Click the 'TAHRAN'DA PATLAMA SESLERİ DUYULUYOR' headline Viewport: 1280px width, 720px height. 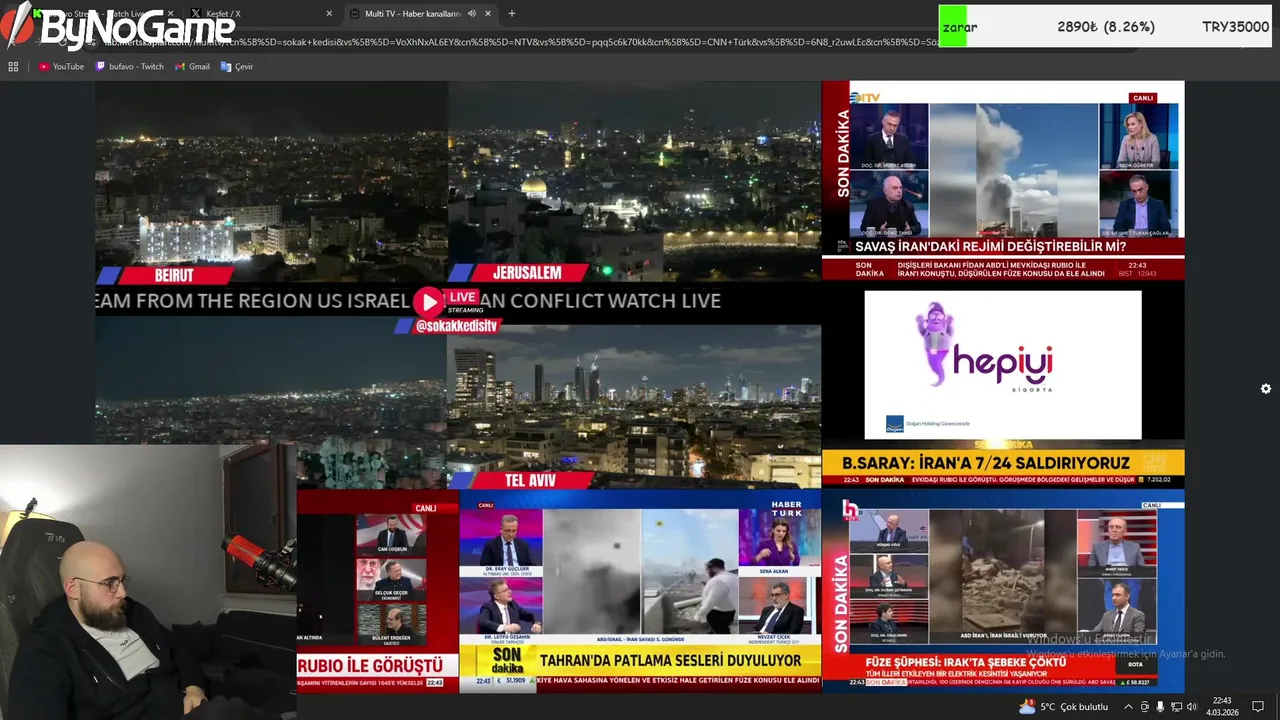[670, 661]
